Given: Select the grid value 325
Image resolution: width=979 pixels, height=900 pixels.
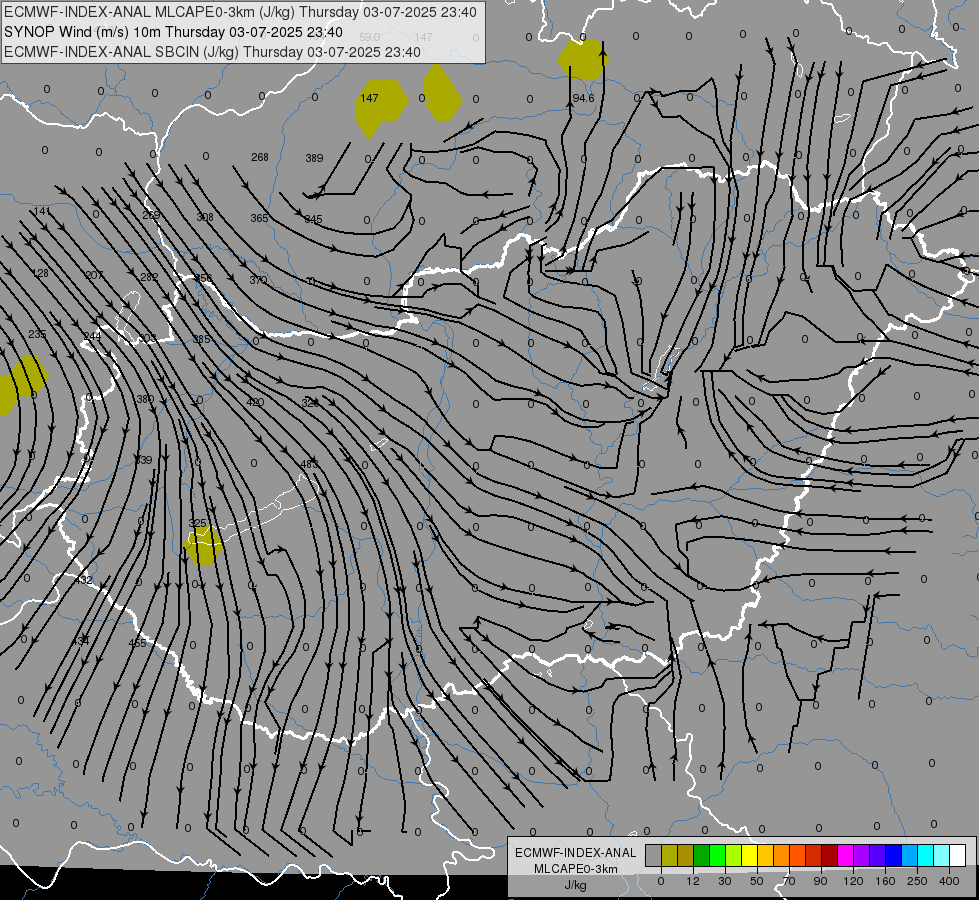Looking at the screenshot, I should click(x=197, y=523).
